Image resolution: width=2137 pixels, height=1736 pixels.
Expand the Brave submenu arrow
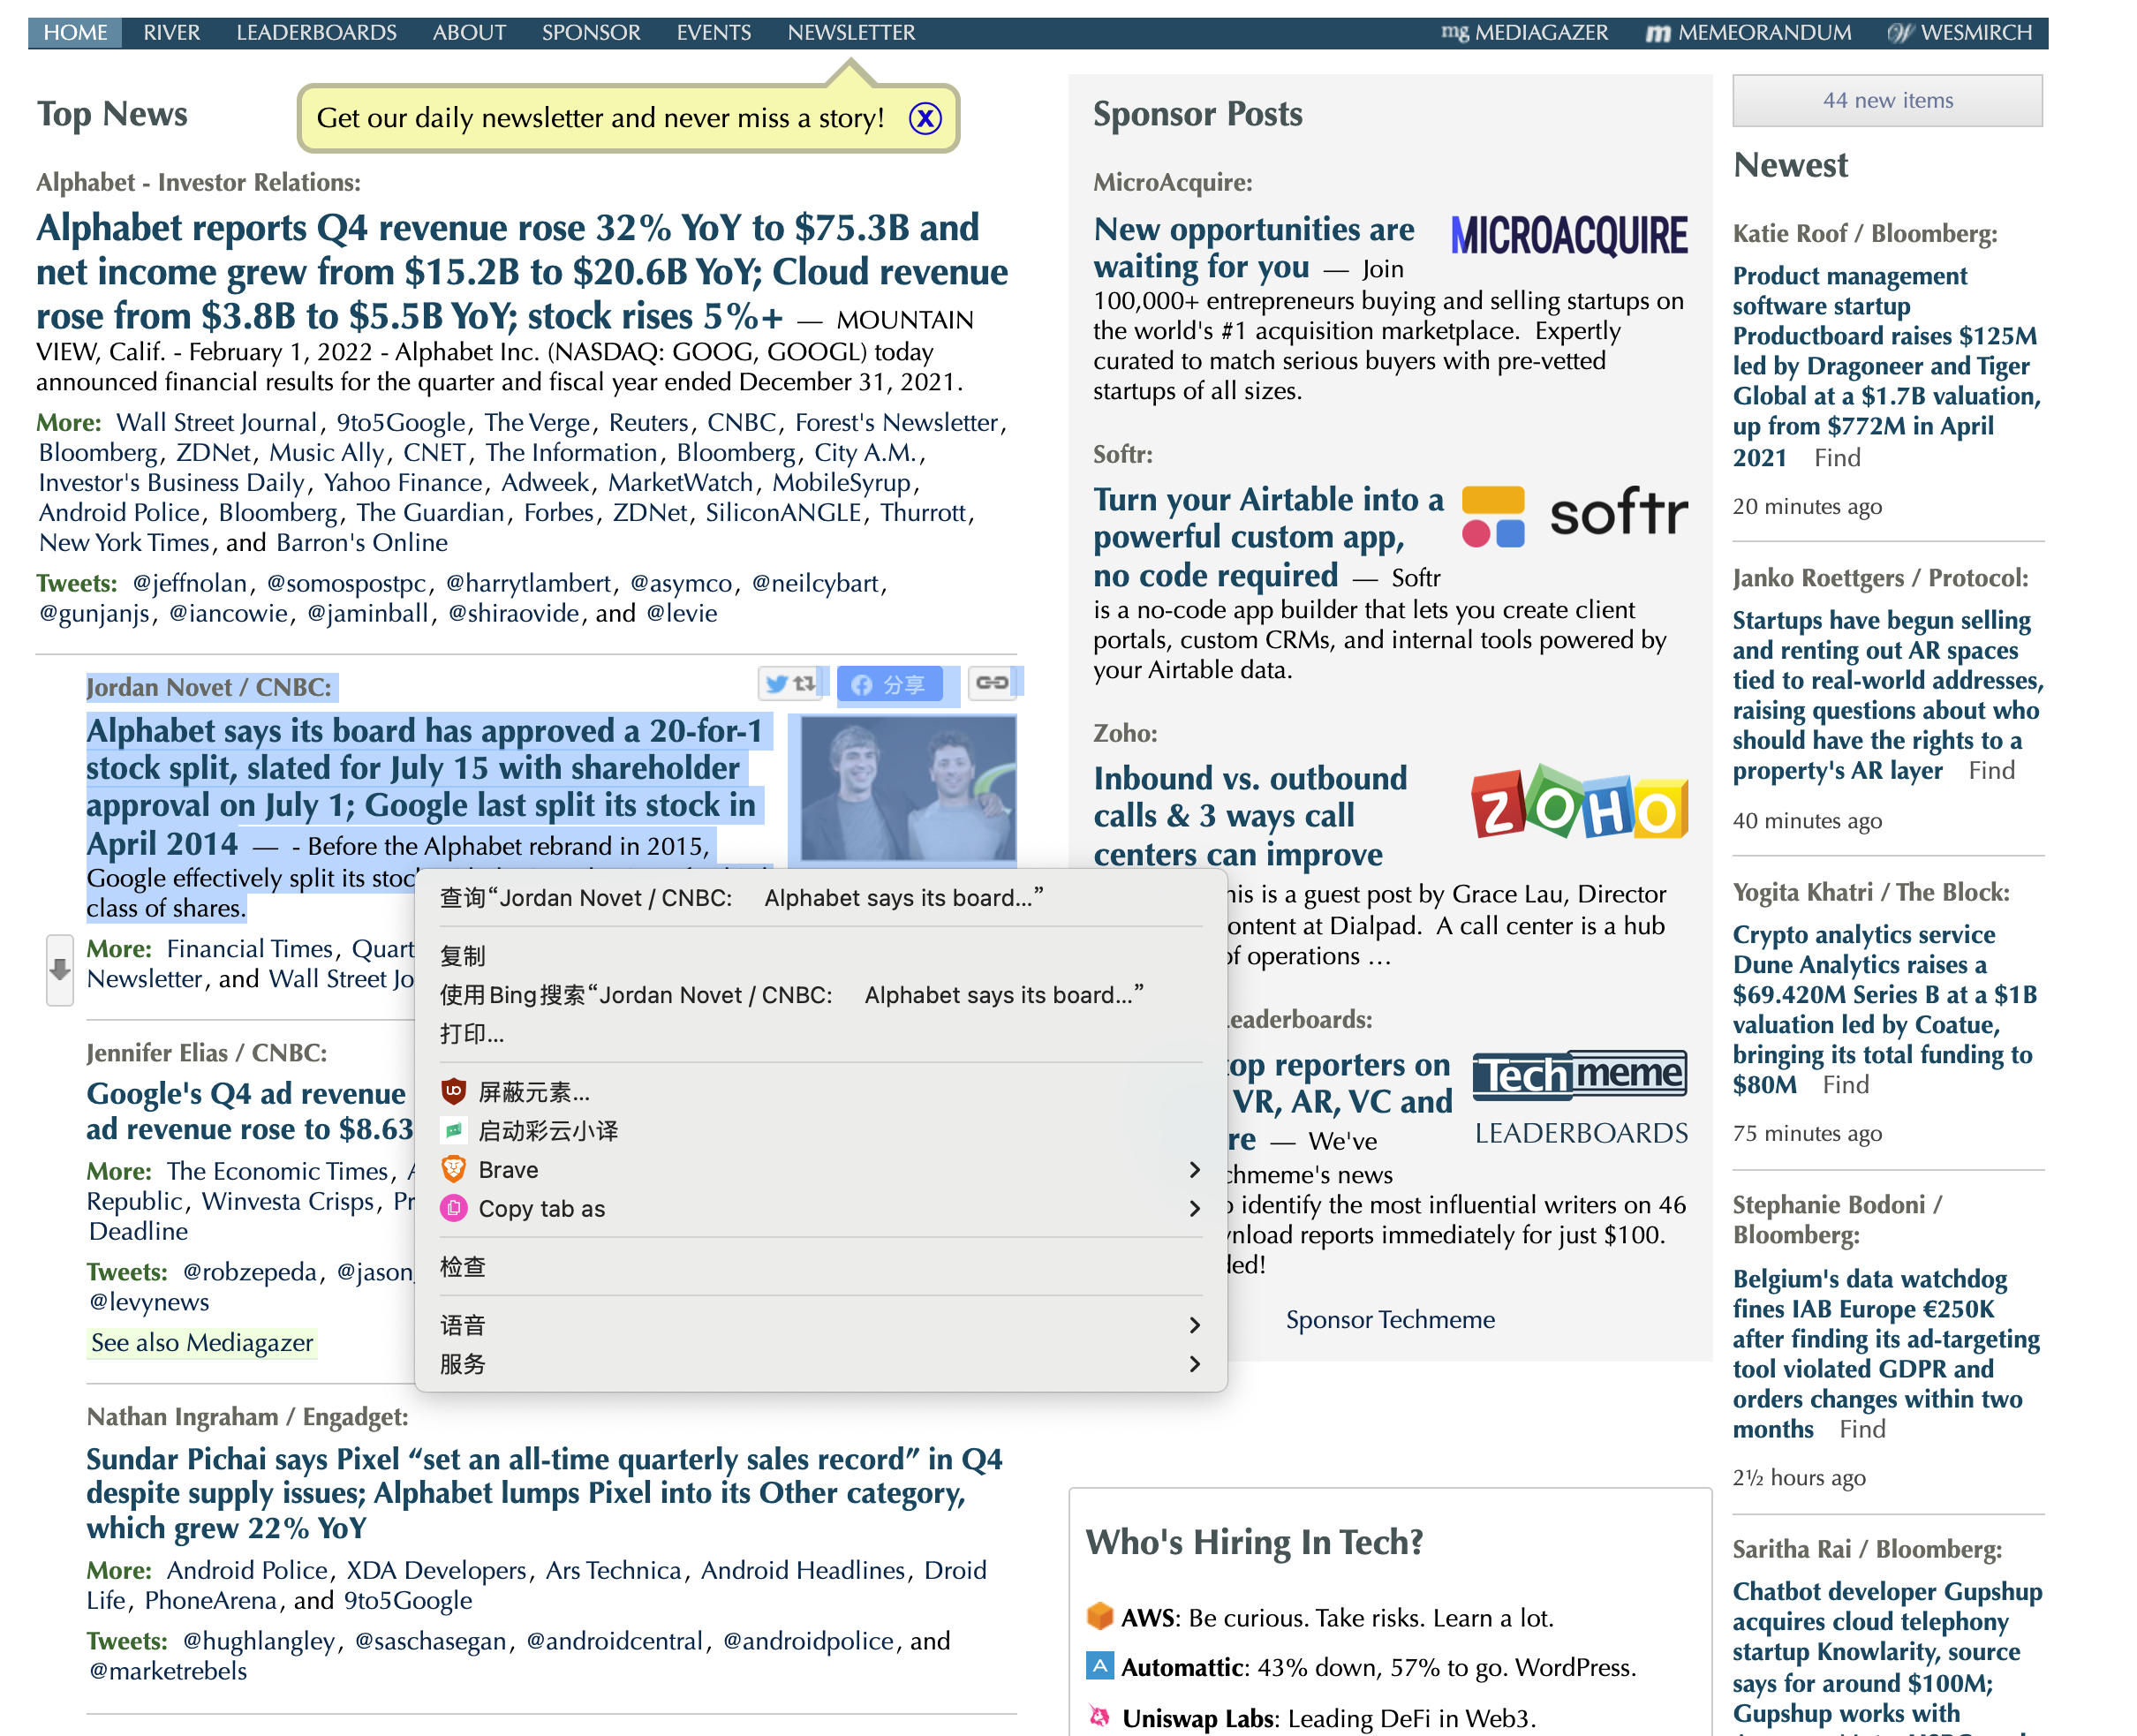click(1193, 1169)
